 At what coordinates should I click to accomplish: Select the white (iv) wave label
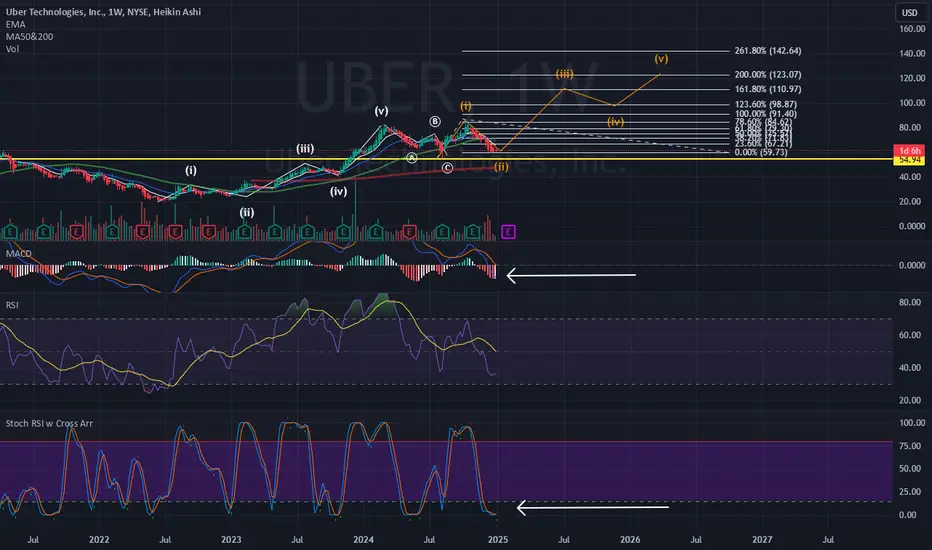click(x=338, y=191)
